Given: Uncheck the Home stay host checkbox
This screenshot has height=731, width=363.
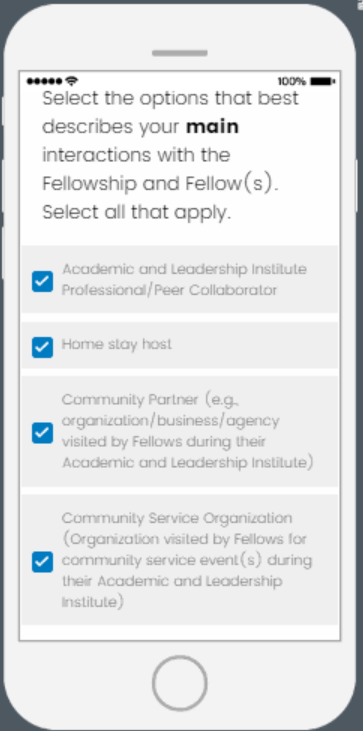Looking at the screenshot, I should [42, 347].
